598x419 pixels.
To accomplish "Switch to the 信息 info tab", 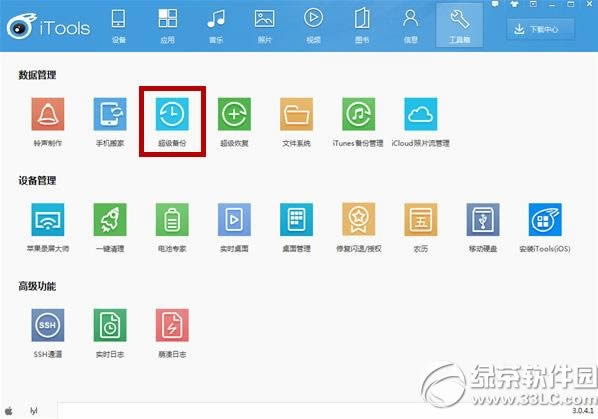I will (x=410, y=25).
